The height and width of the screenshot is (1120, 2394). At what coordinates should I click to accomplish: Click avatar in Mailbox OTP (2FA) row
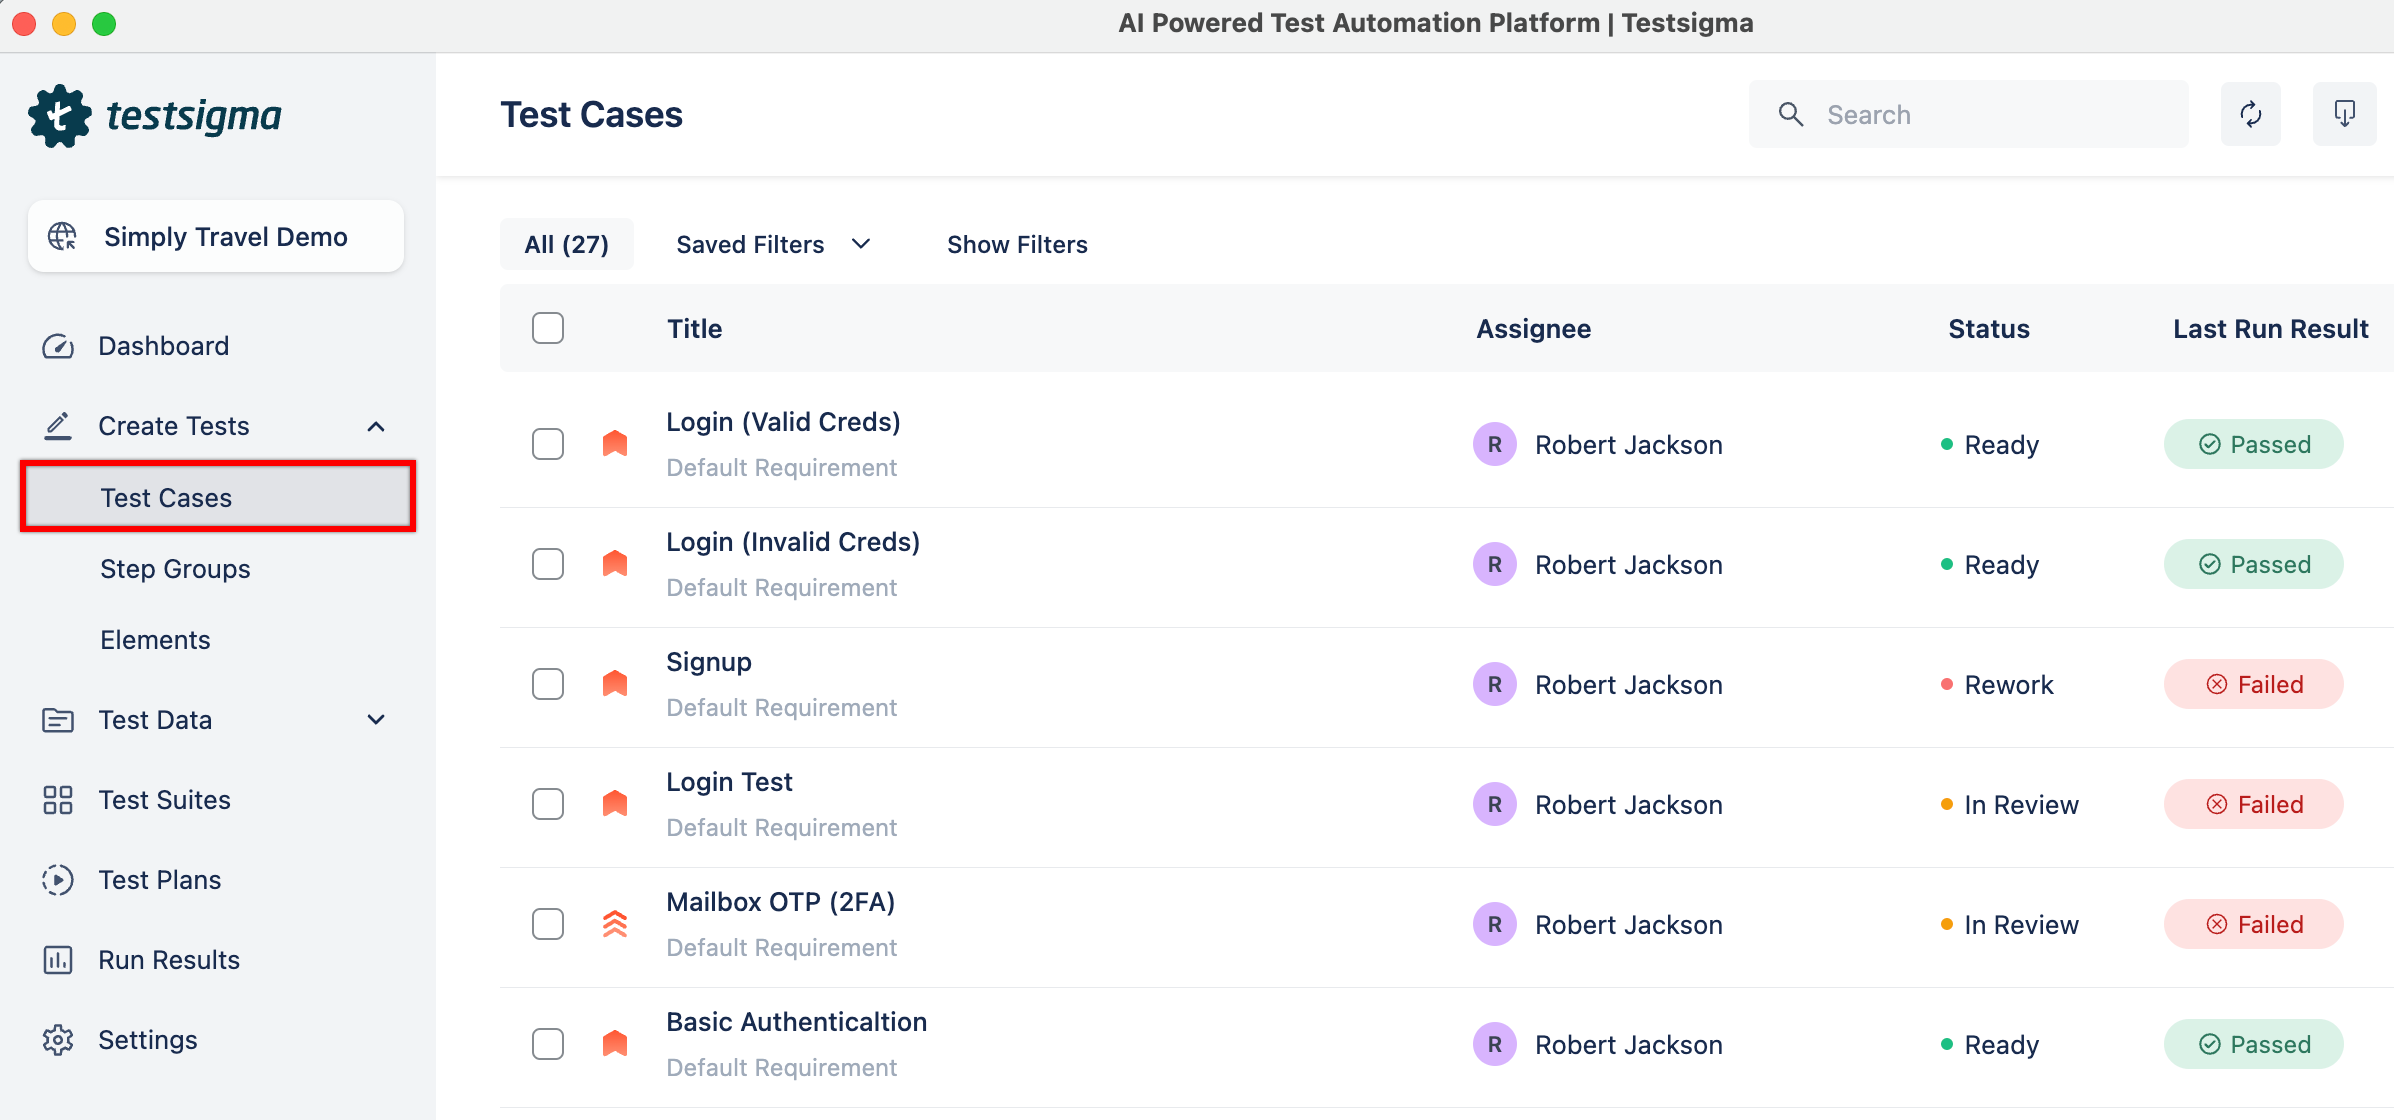click(x=1495, y=924)
